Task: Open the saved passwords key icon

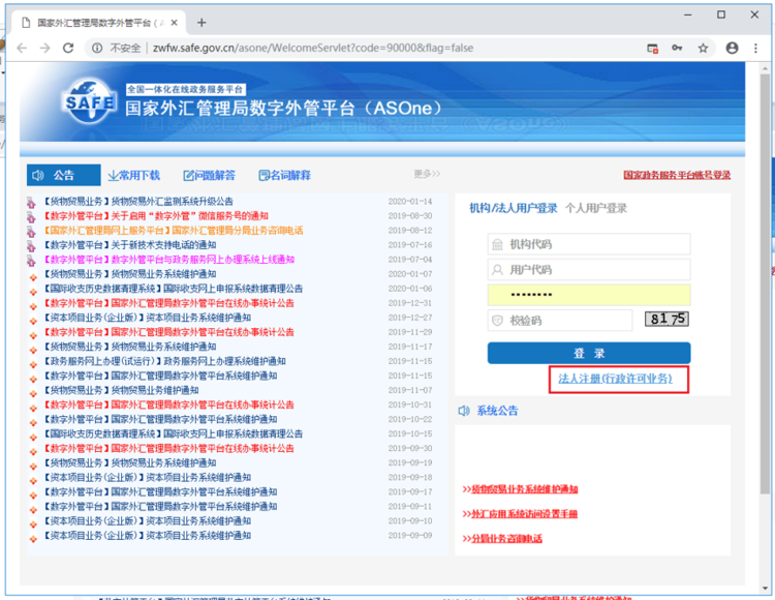Action: tap(678, 47)
